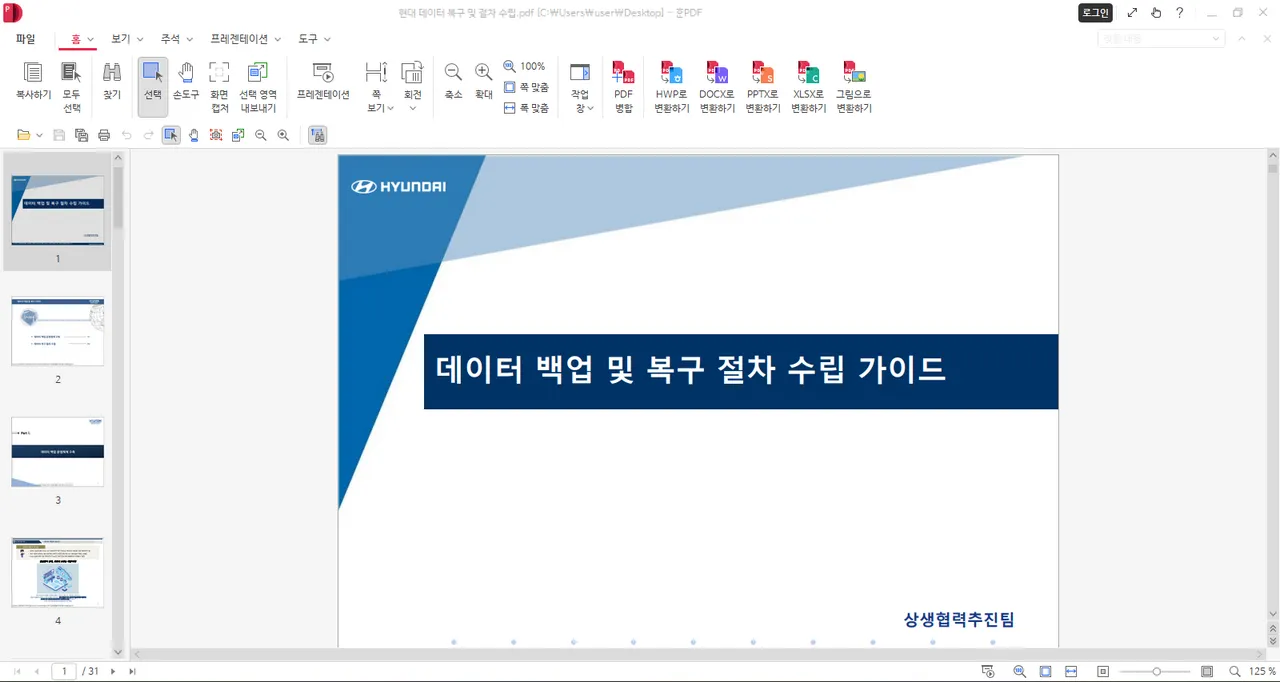Go to last page arrow in status bar

click(132, 671)
